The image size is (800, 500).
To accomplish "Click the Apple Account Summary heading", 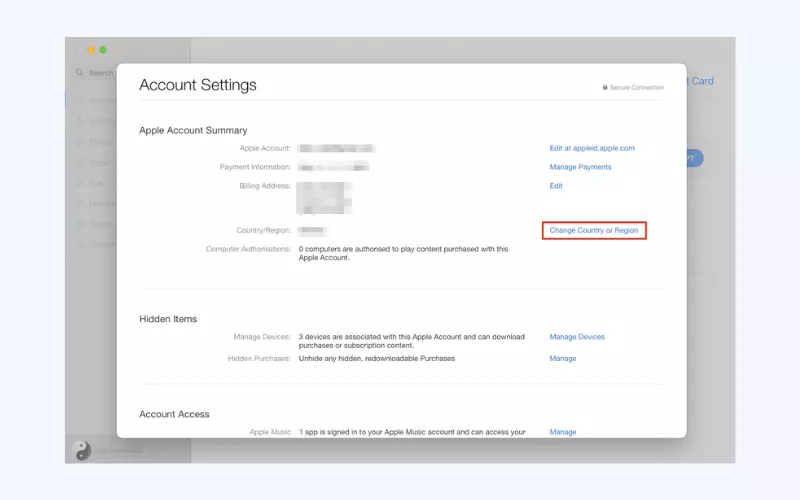I will tap(193, 130).
